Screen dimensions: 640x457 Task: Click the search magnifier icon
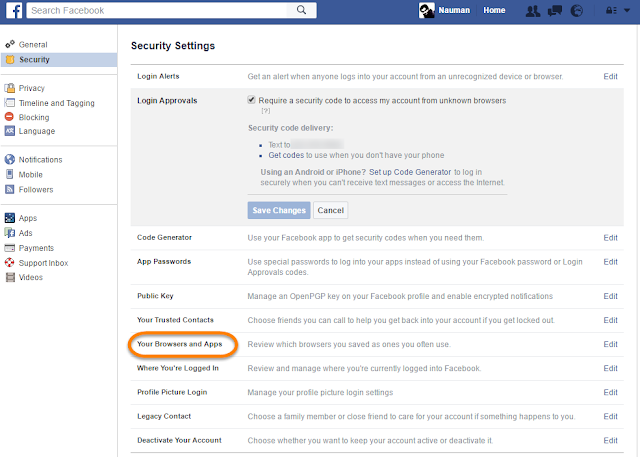coord(301,10)
